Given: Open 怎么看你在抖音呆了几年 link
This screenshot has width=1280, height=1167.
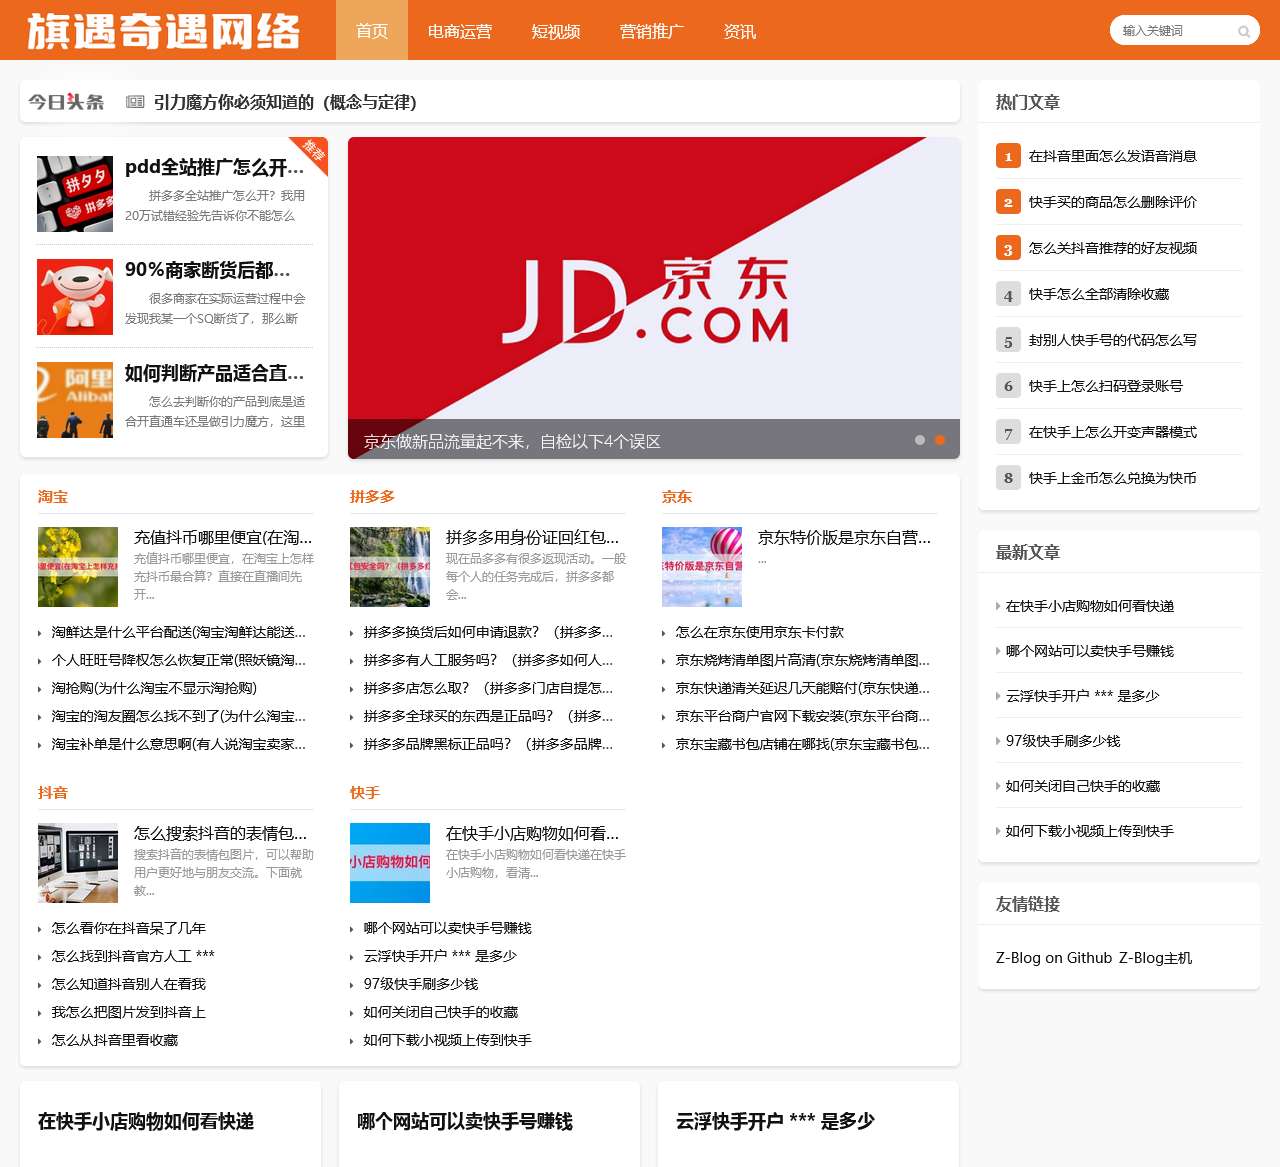Looking at the screenshot, I should 129,928.
